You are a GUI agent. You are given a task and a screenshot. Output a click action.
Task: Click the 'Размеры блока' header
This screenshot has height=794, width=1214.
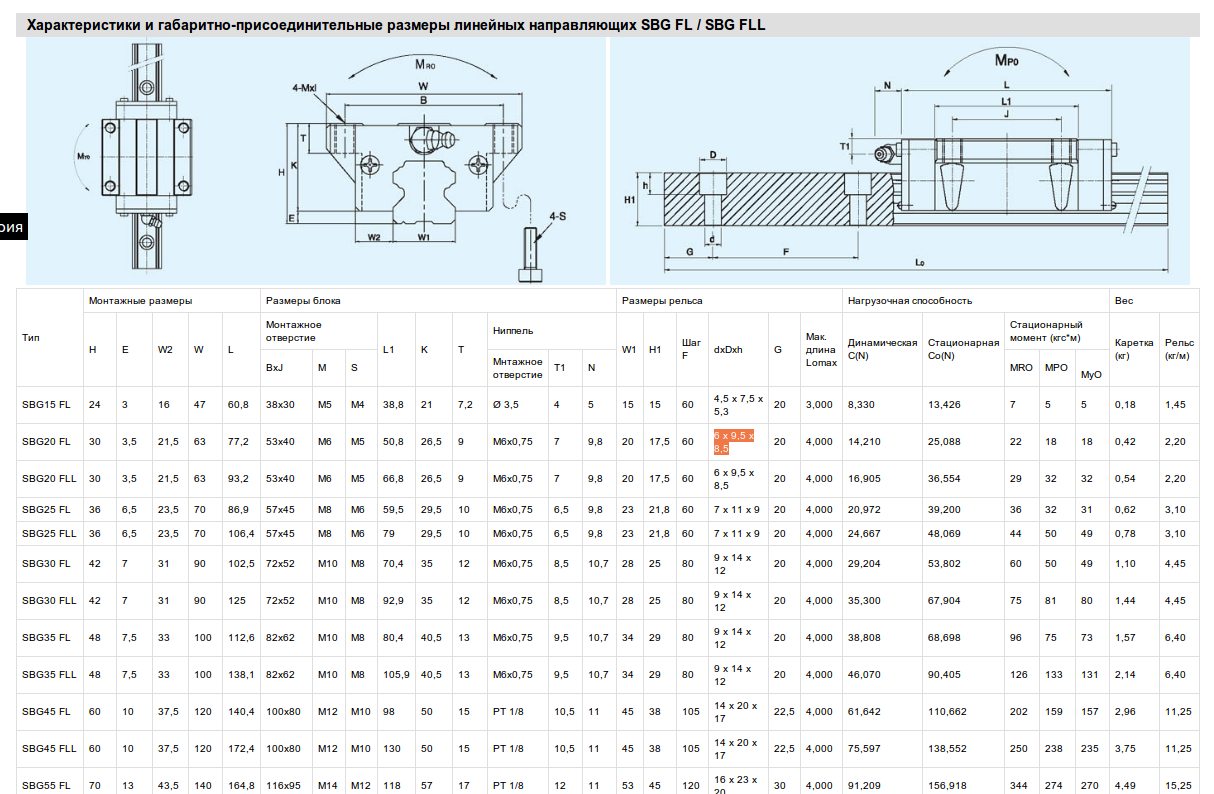[303, 300]
